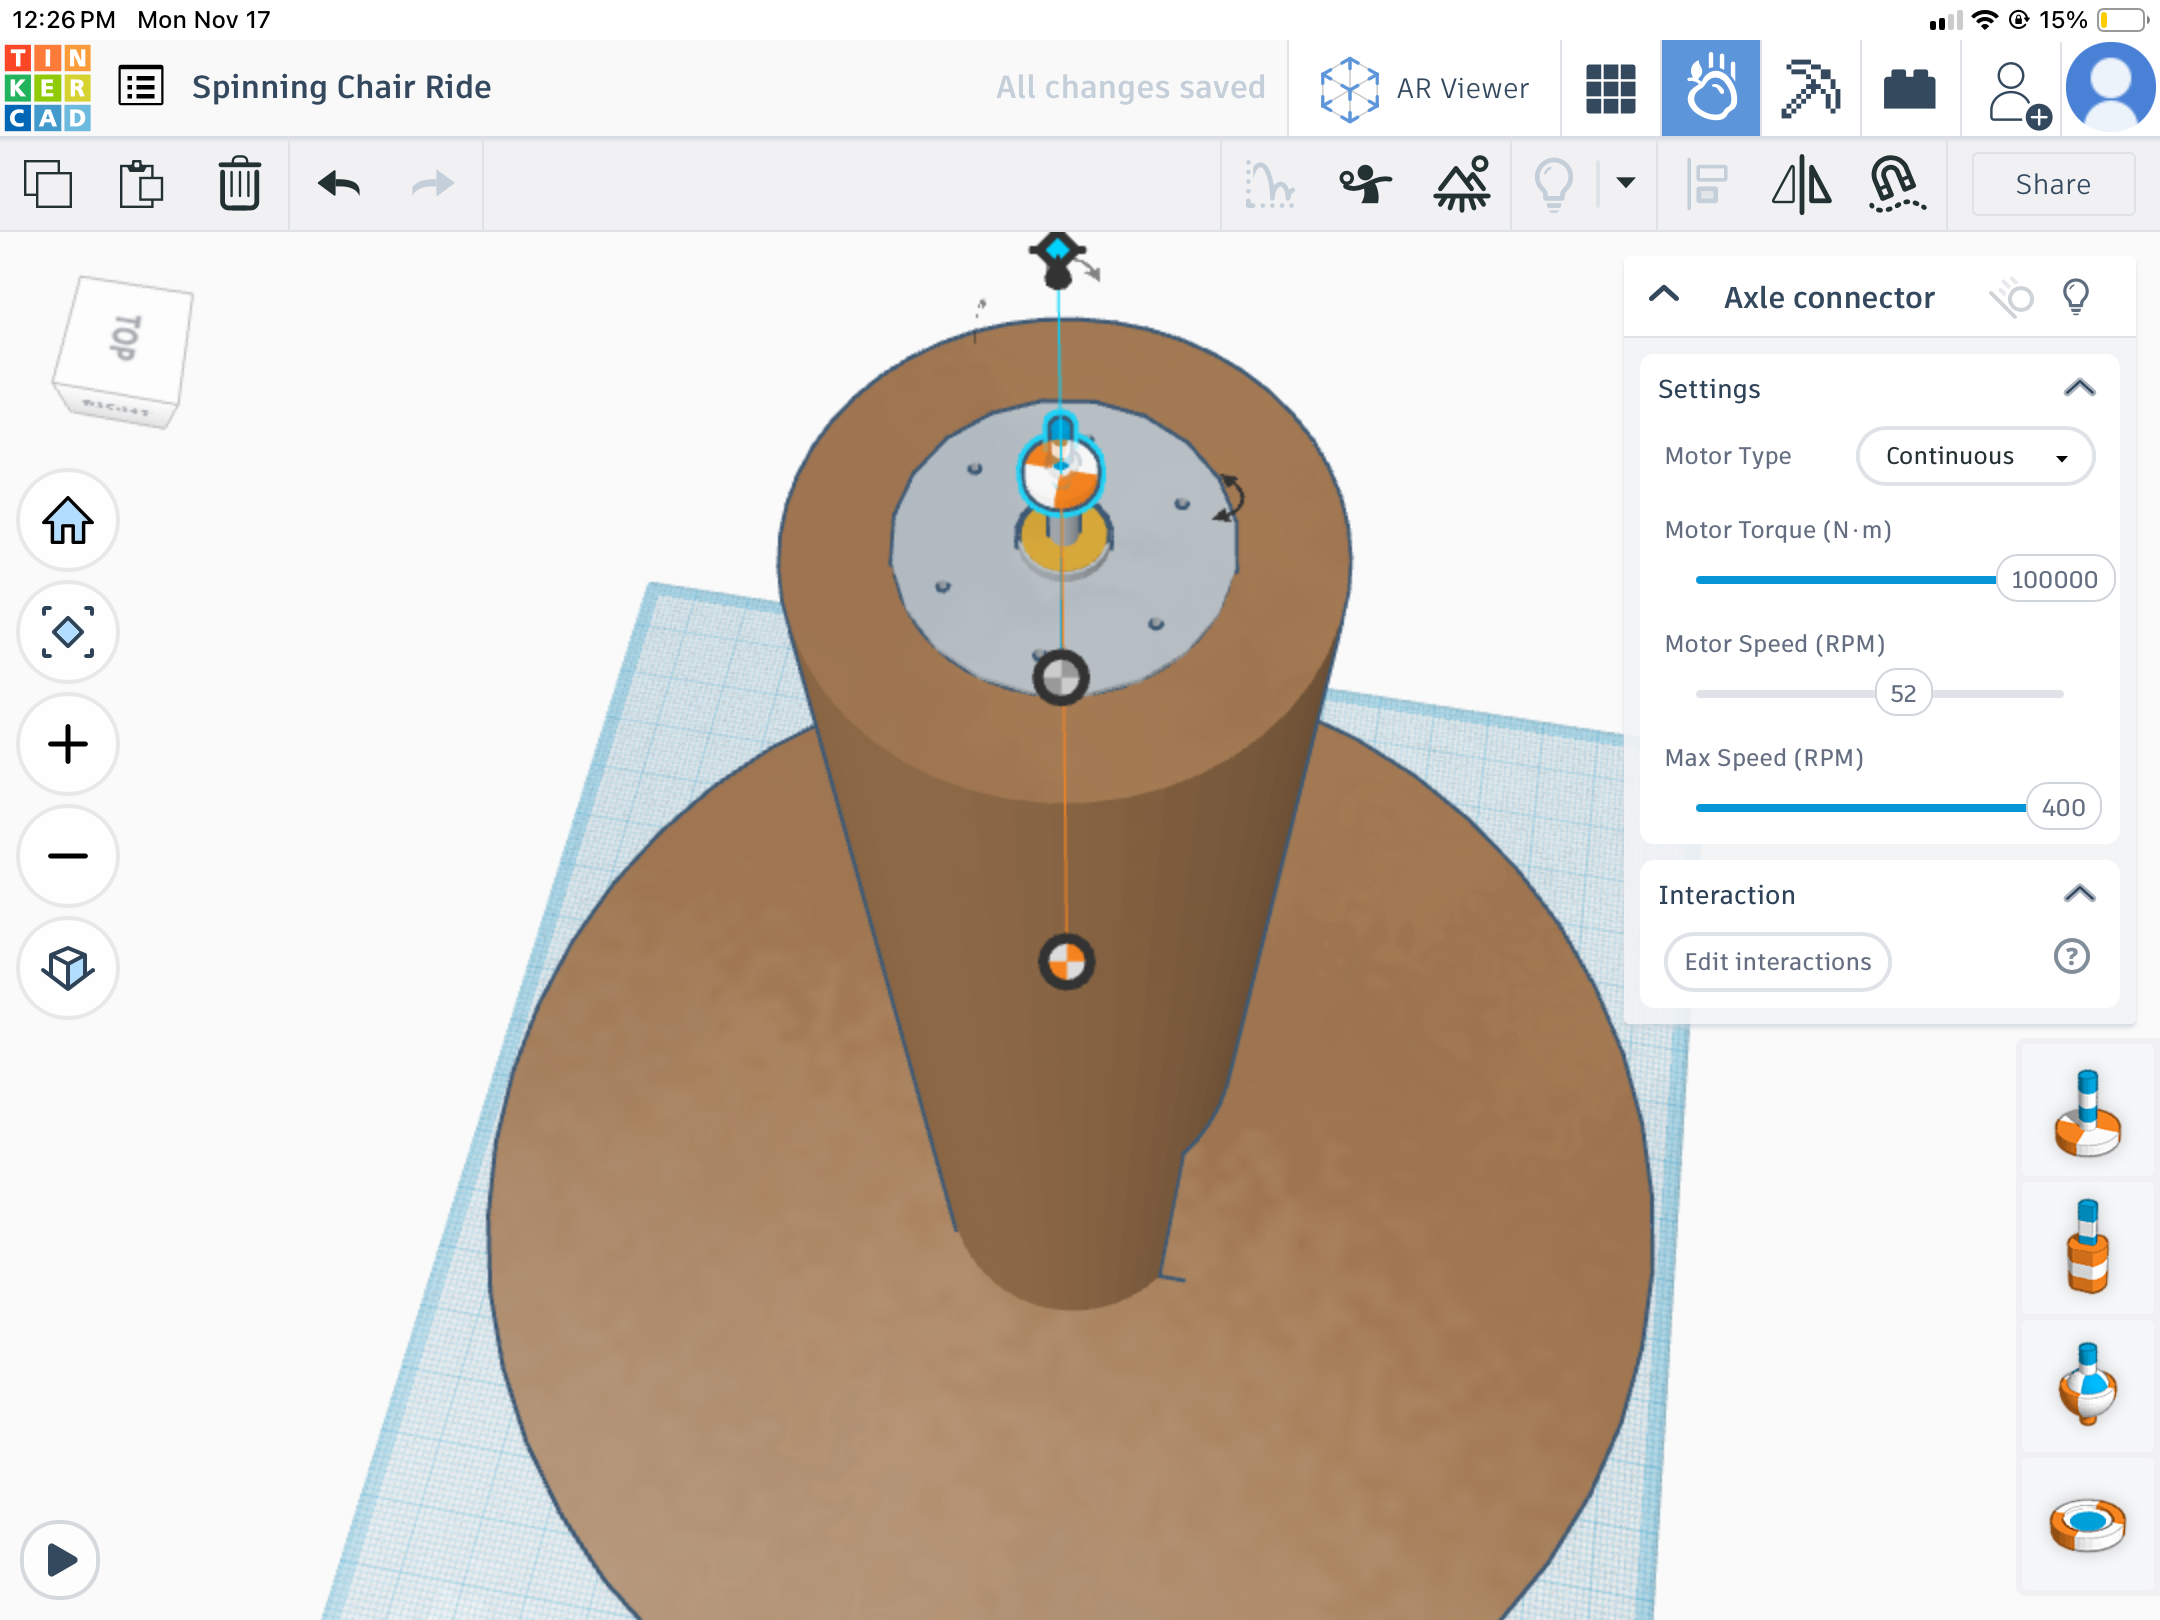Click the Share button

tap(2053, 184)
